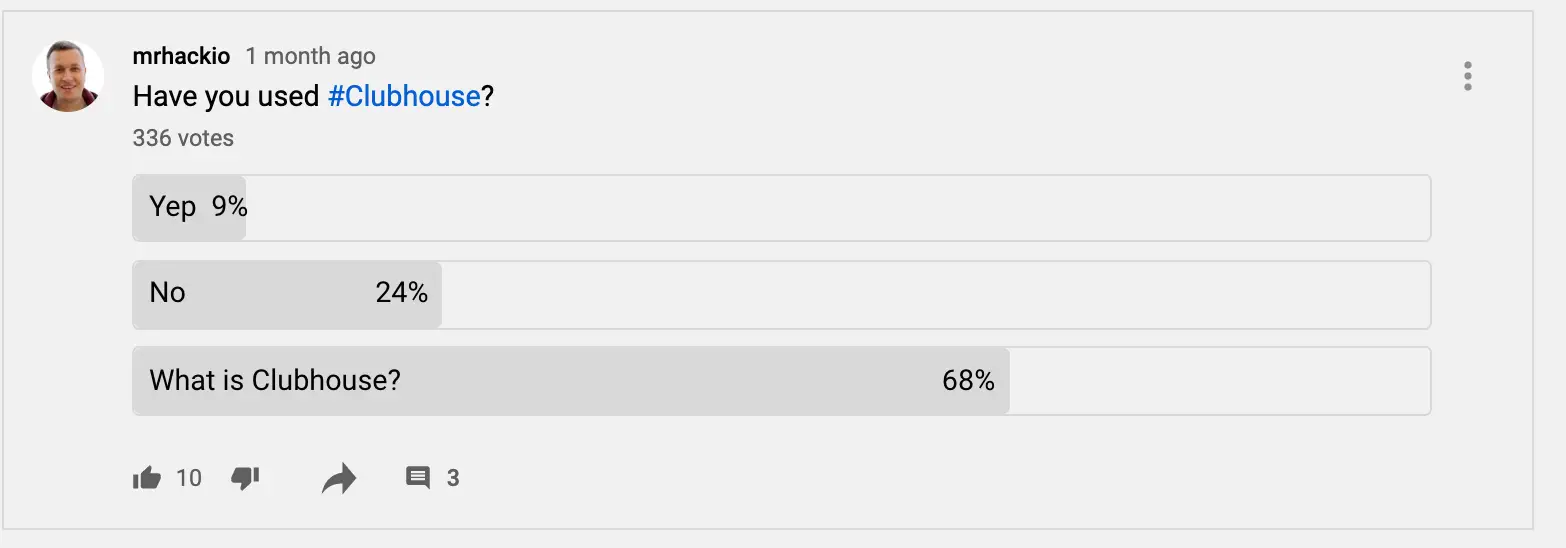This screenshot has width=1566, height=548.
Task: Open comments via the speech bubble icon
Action: 417,478
